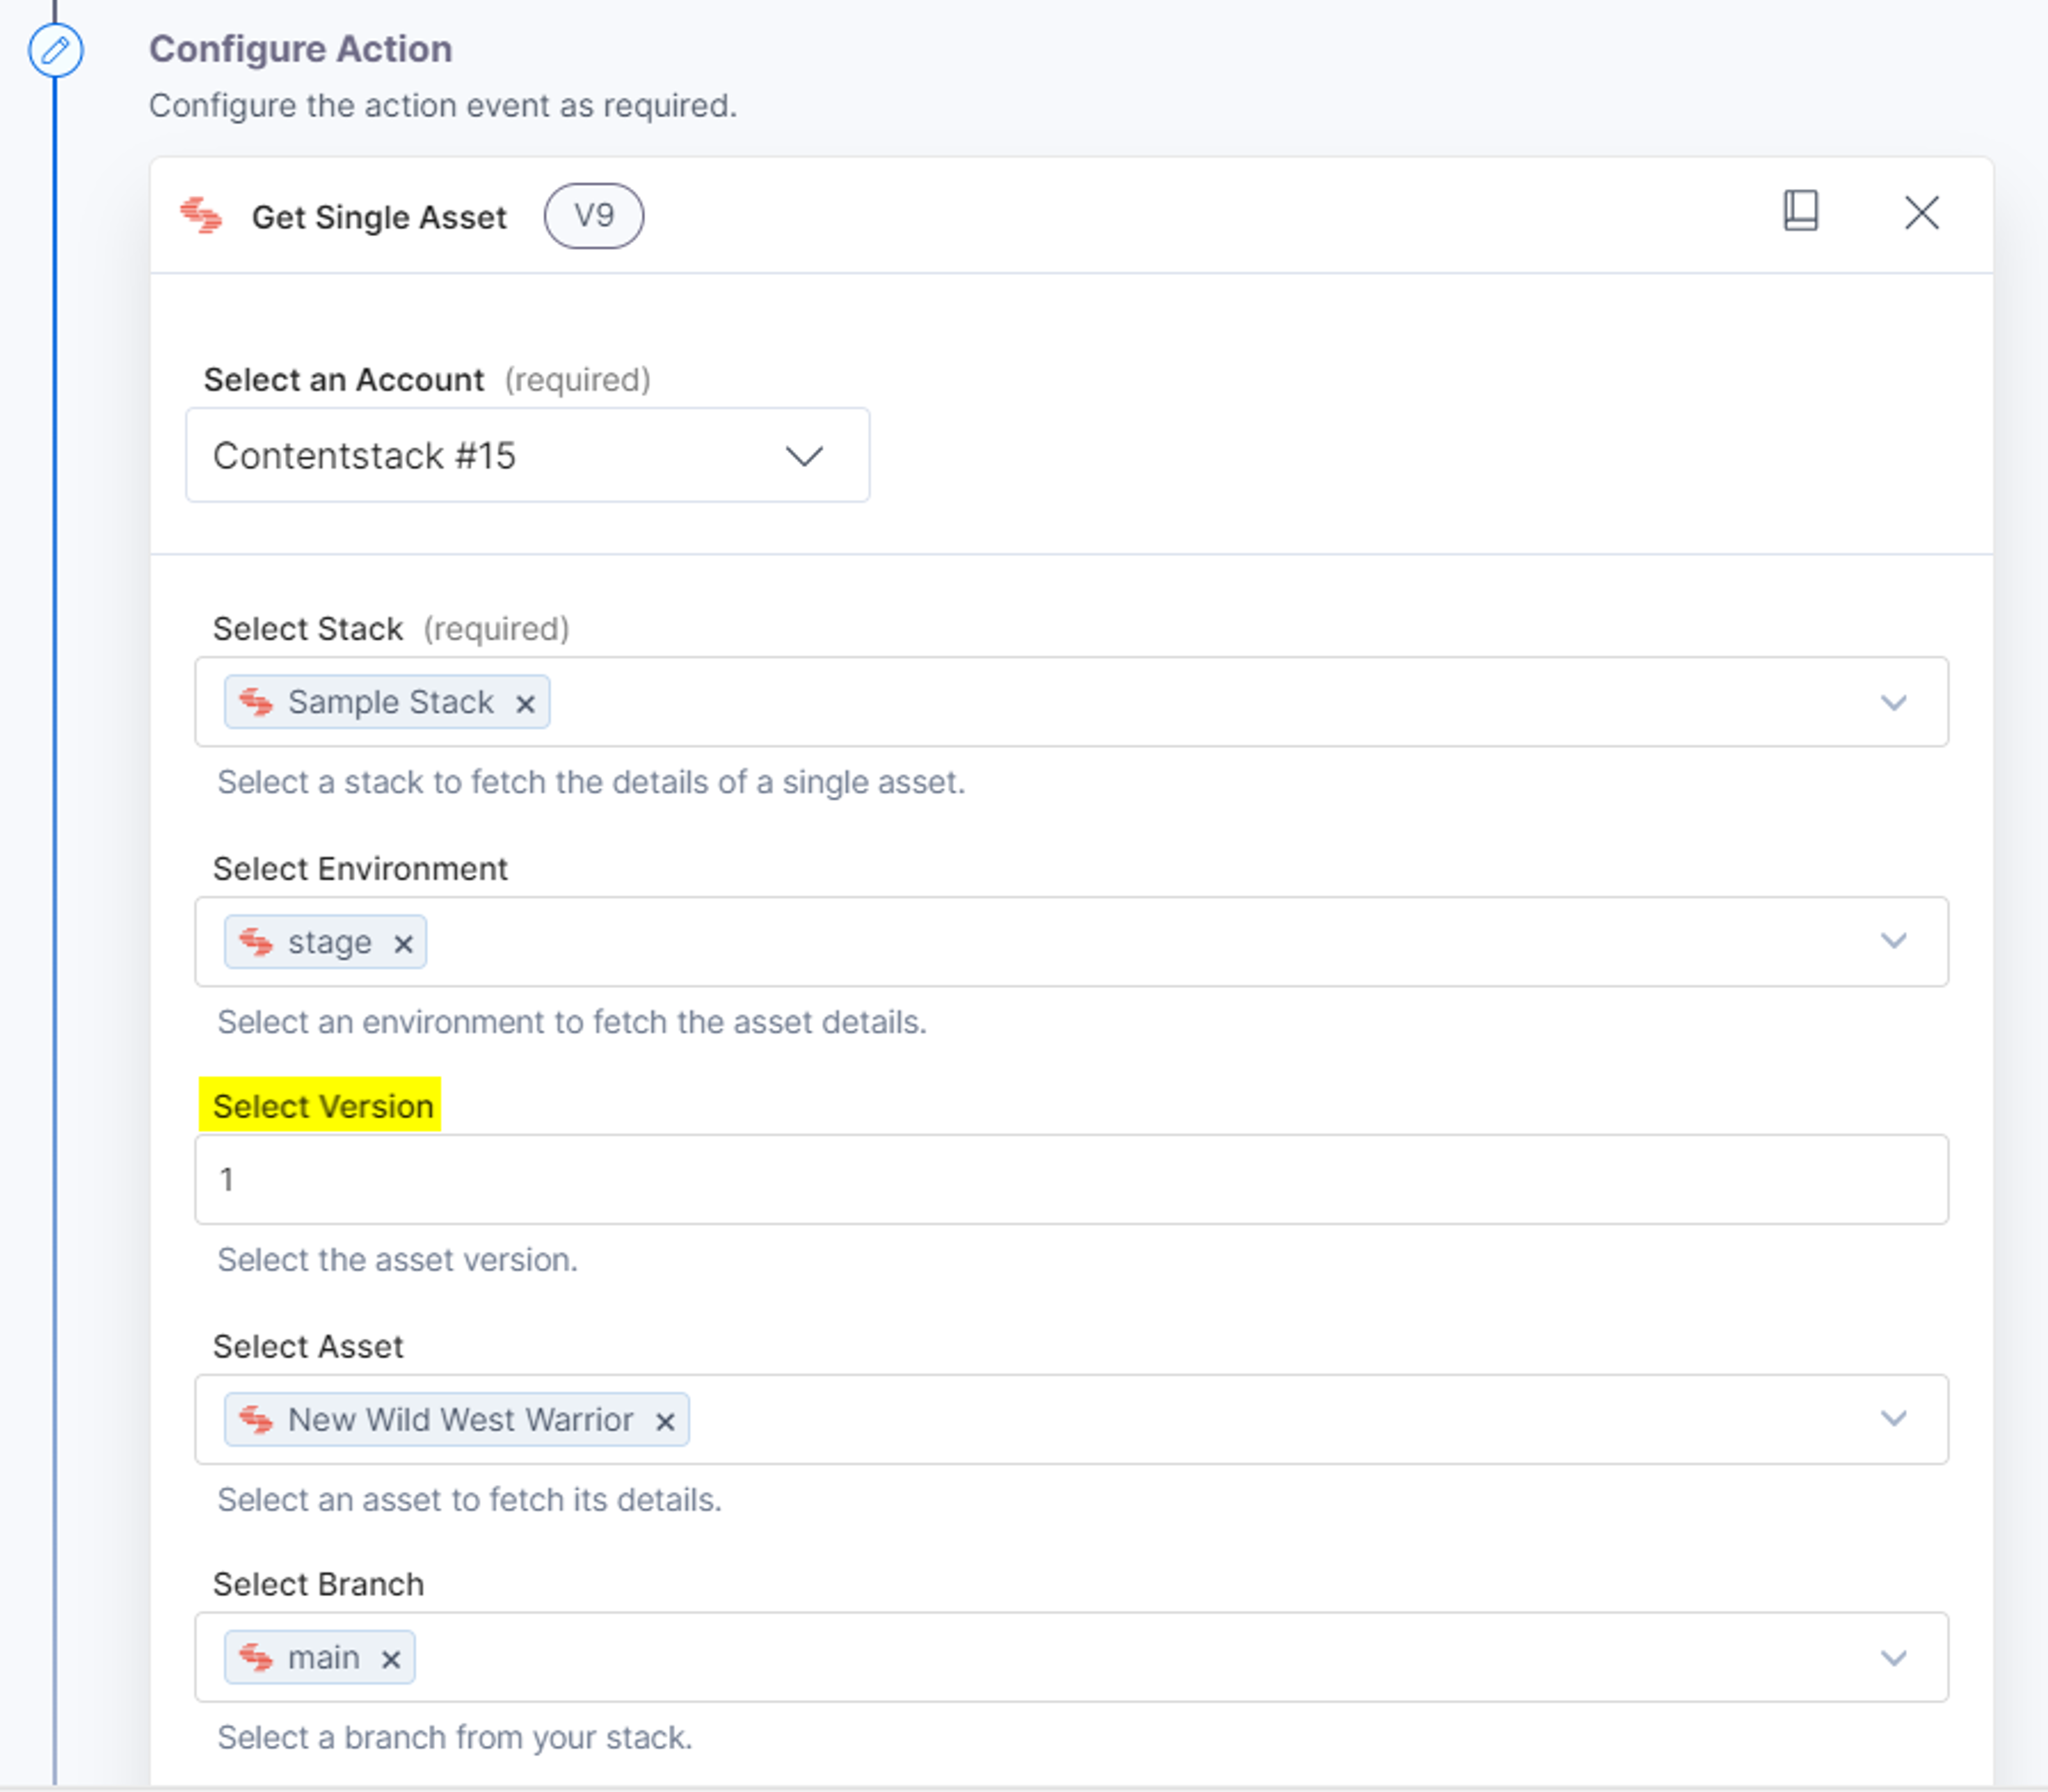This screenshot has height=1792, width=2048.
Task: Open the documentation book icon
Action: [x=1801, y=211]
